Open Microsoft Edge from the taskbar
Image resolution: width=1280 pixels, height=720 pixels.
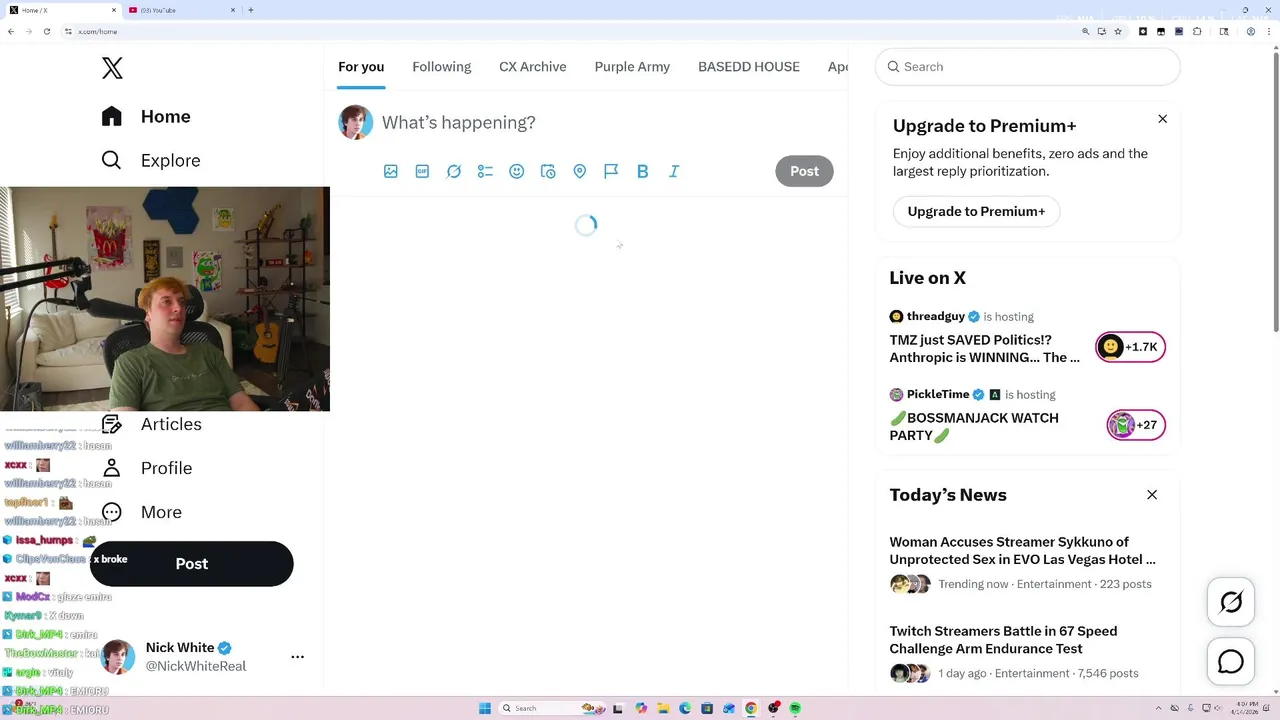tap(685, 708)
